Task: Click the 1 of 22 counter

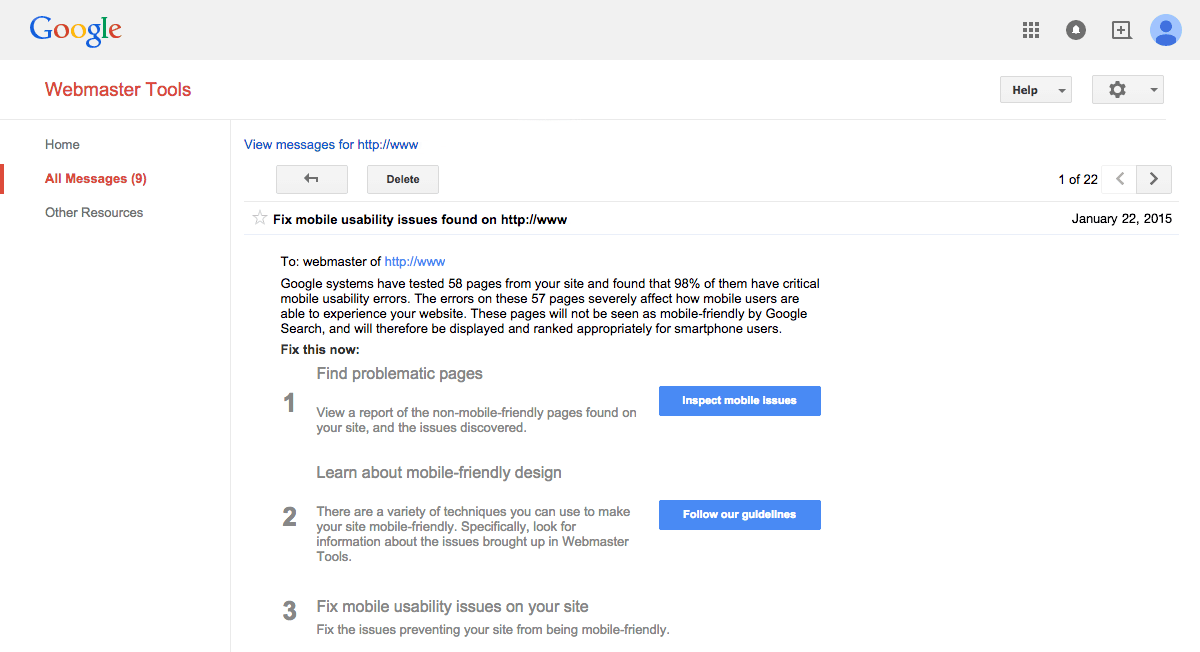Action: click(1078, 180)
